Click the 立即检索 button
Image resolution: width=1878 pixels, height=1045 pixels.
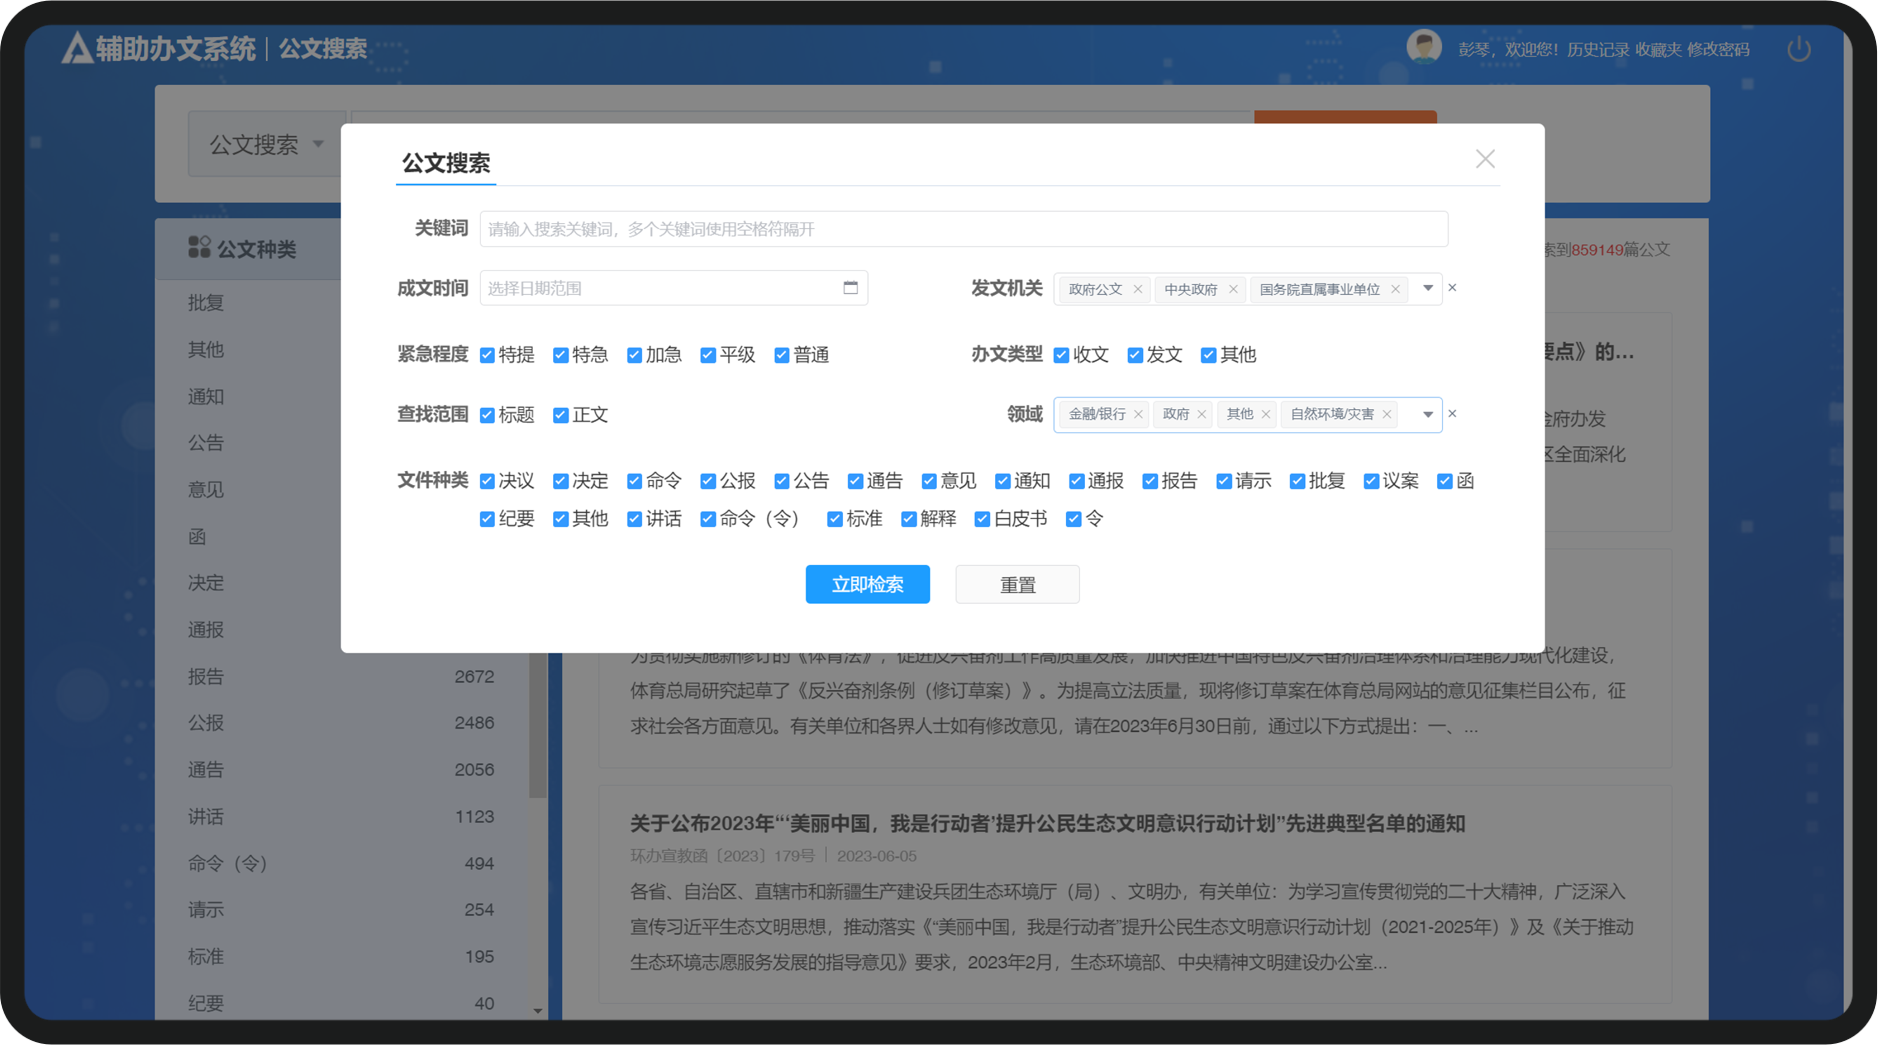868,584
